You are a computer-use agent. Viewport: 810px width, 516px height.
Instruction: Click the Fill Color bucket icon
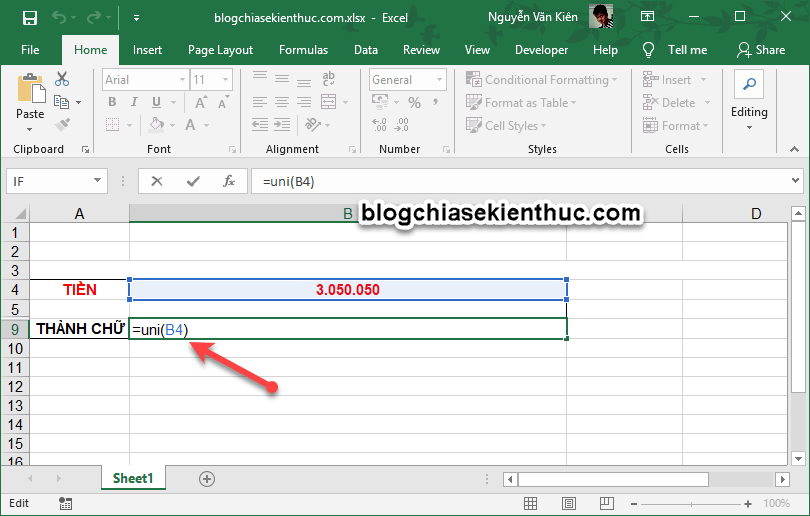click(156, 124)
